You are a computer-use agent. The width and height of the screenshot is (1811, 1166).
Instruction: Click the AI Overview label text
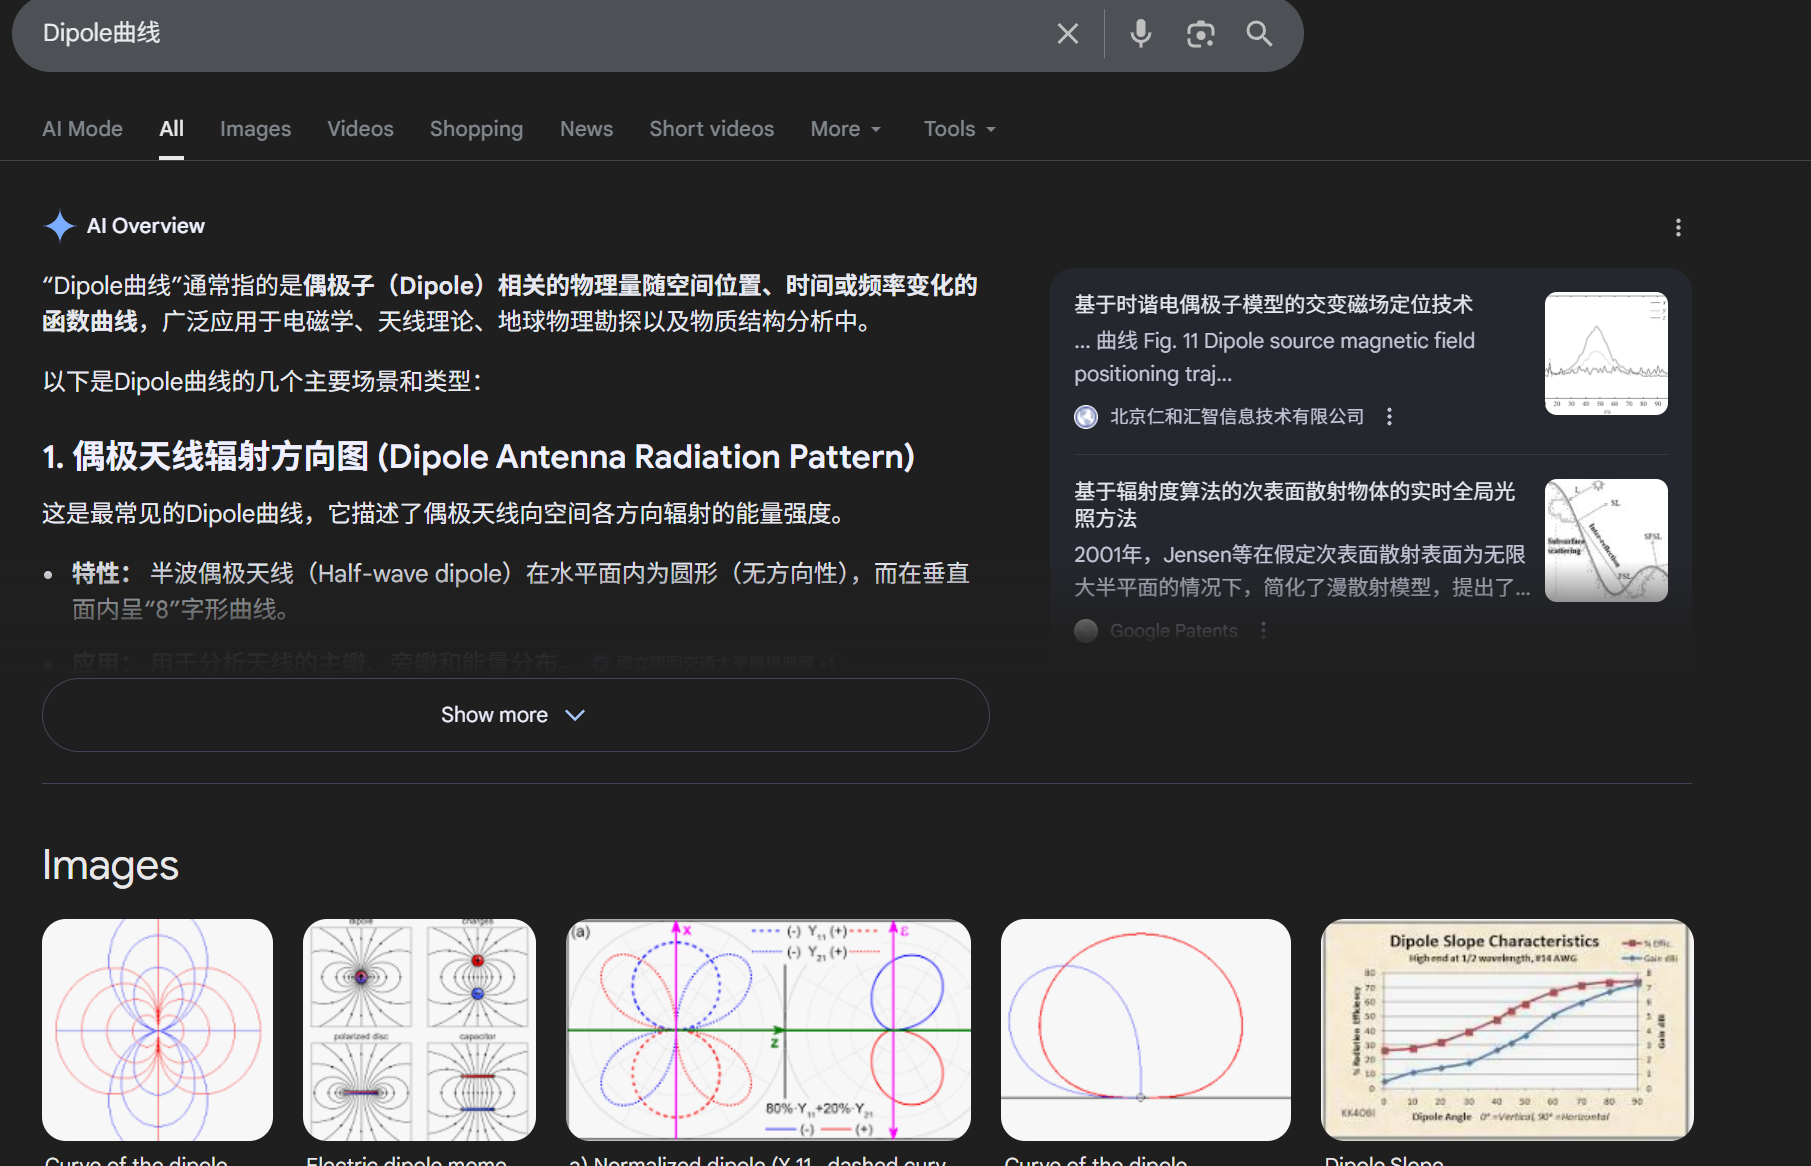pyautogui.click(x=146, y=226)
